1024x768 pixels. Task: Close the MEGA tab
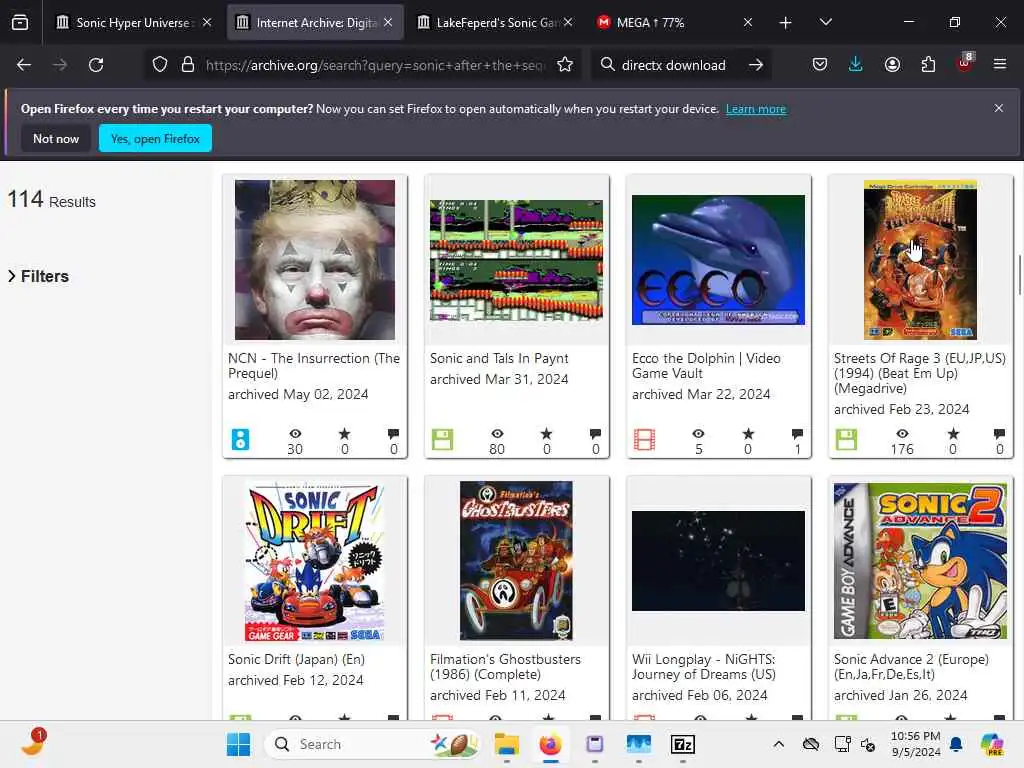[748, 22]
